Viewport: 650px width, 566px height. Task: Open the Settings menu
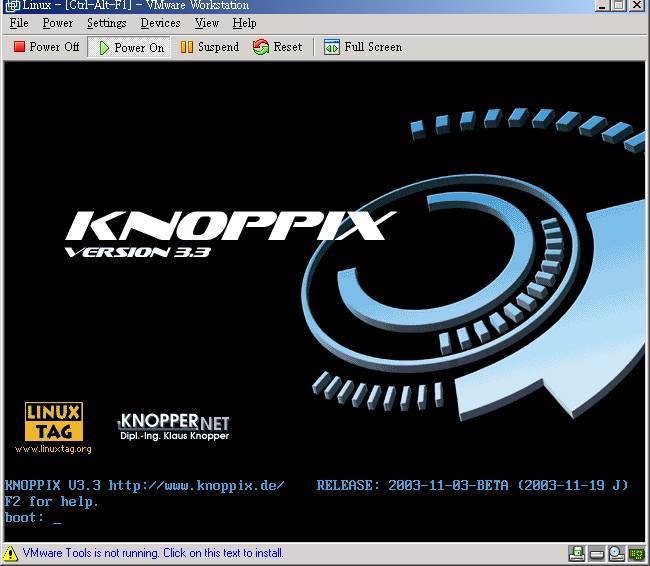pos(107,23)
